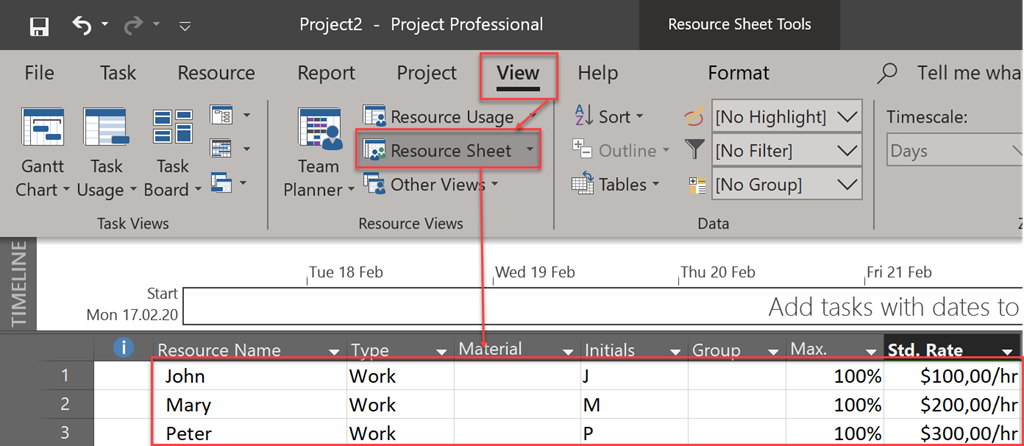Viewport: 1024px width, 446px height.
Task: Expand the Resource Sheet dropdown arrow
Action: click(530, 151)
